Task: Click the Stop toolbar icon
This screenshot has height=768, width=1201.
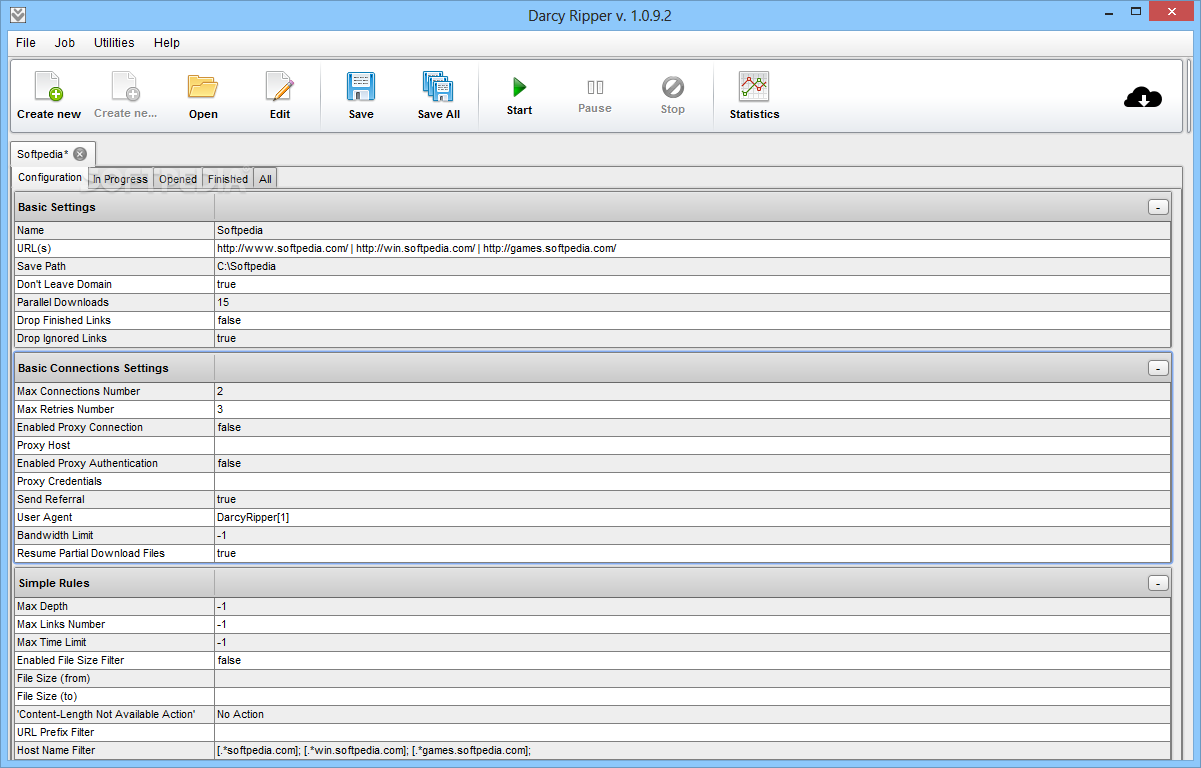Action: [x=673, y=87]
